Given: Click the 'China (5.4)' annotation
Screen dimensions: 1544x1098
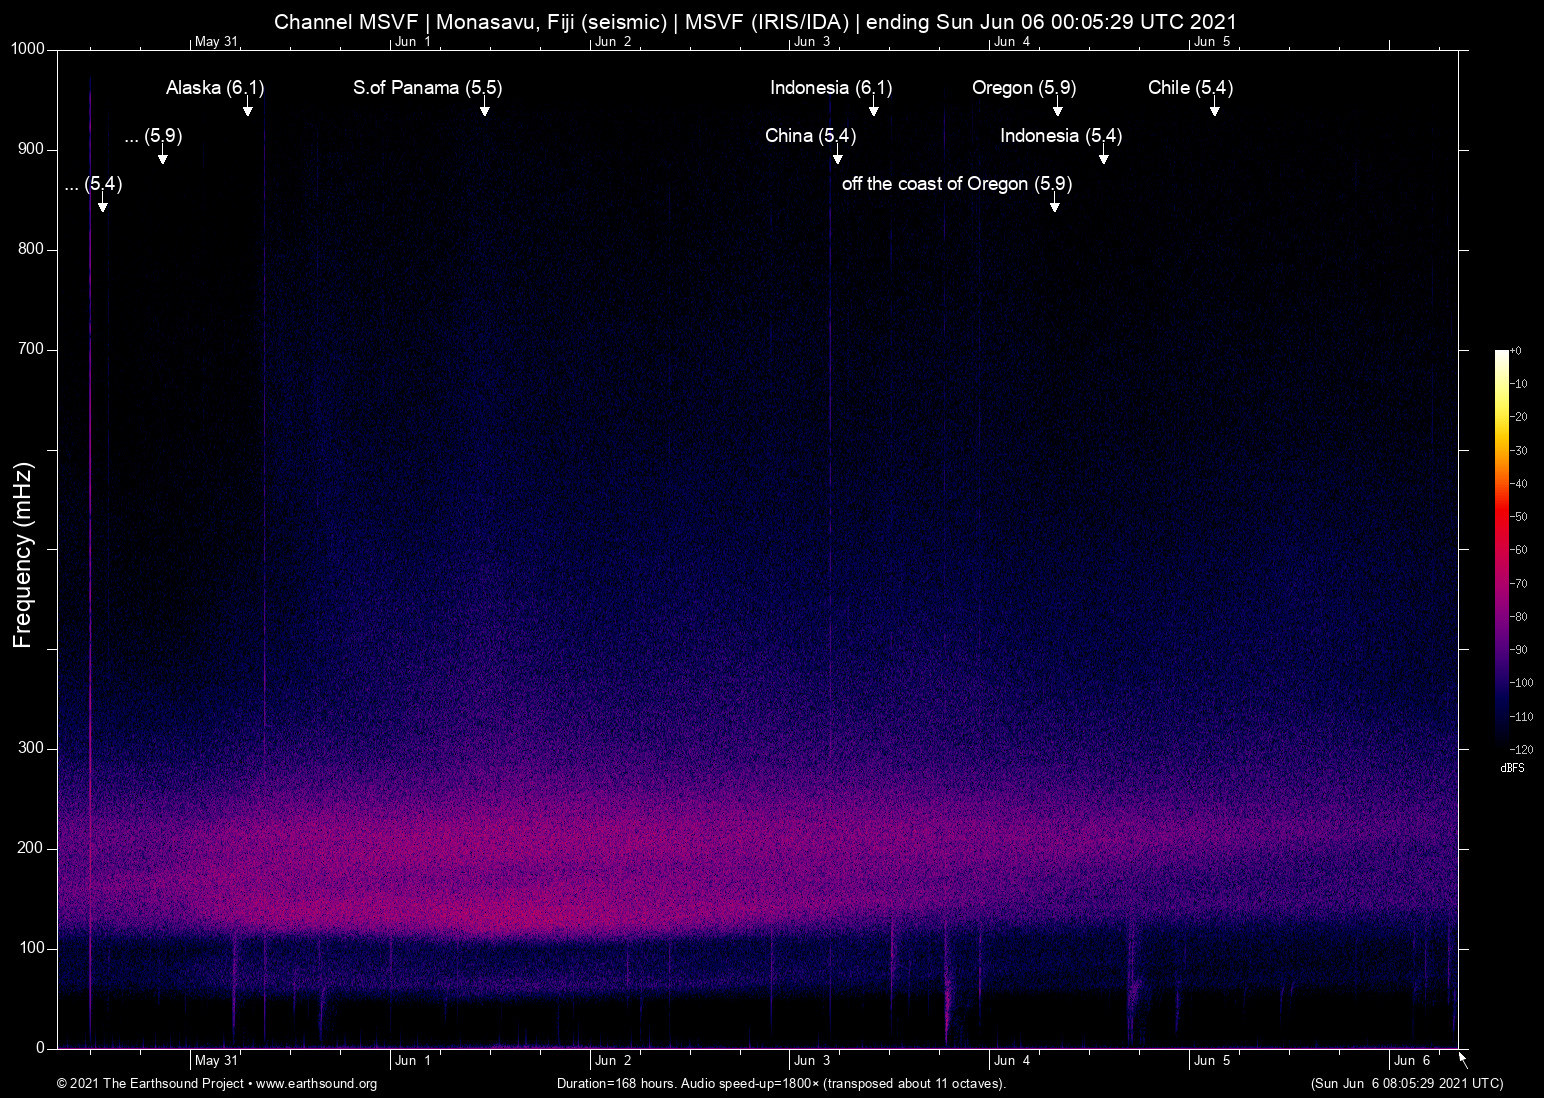Looking at the screenshot, I should 811,136.
